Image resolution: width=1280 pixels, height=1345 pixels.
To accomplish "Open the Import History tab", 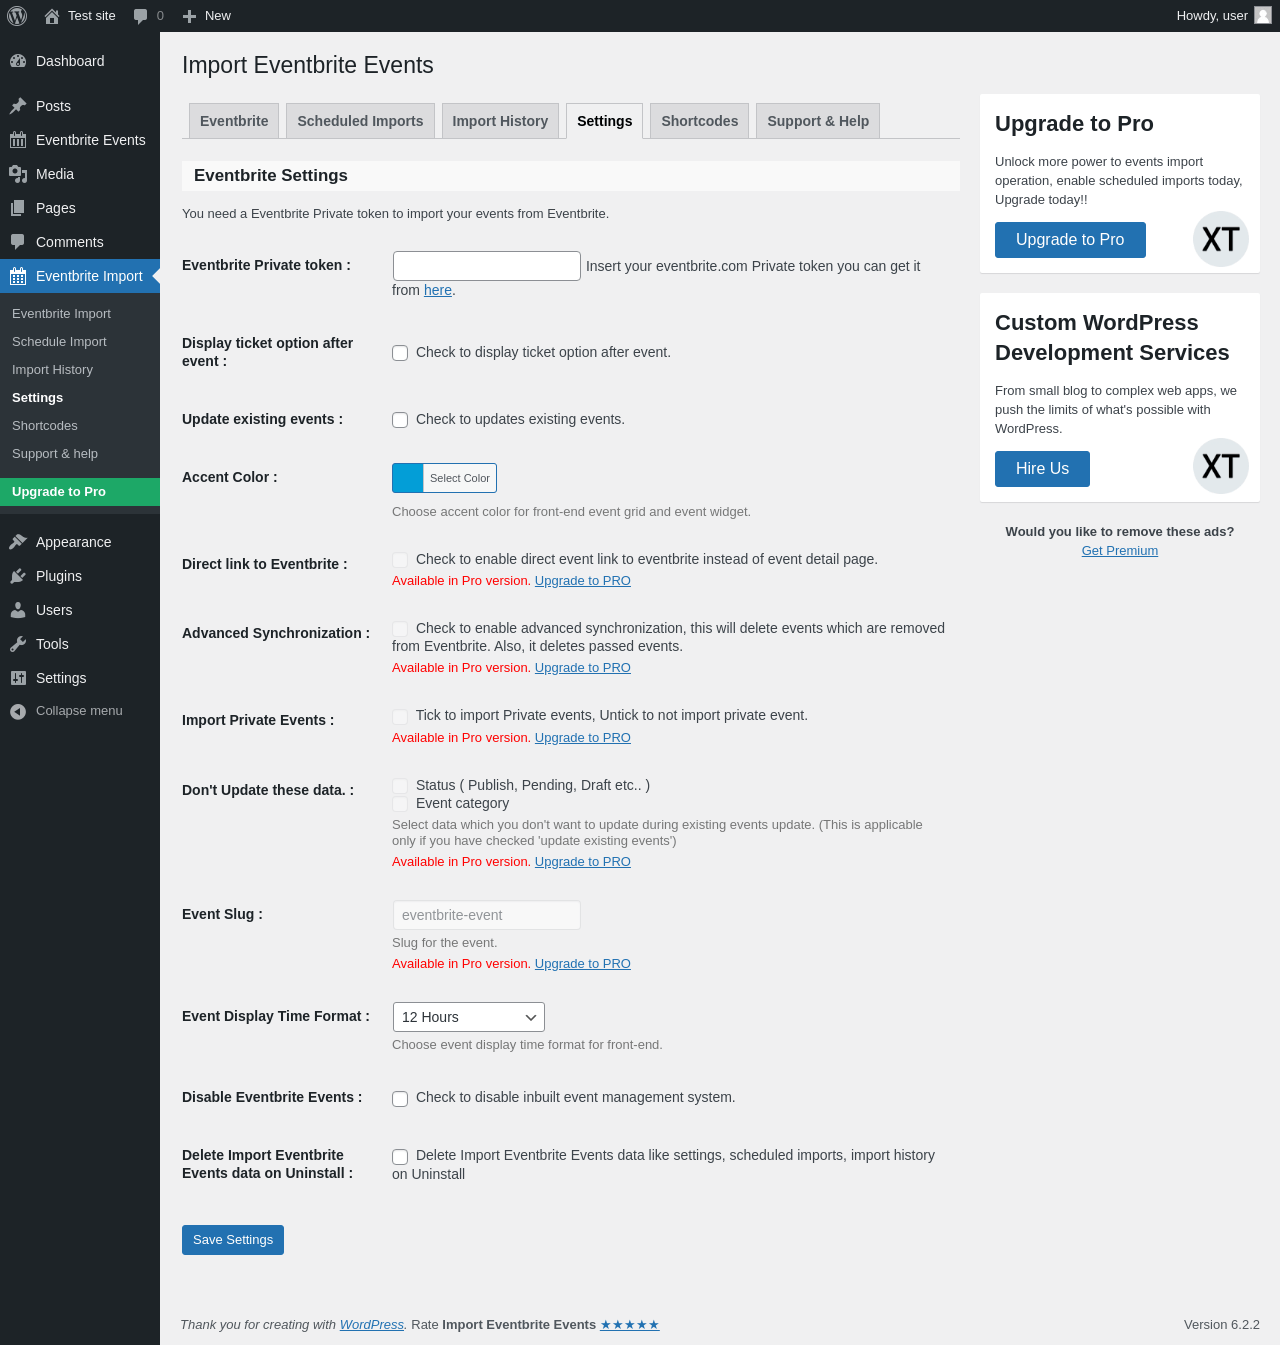I will pos(500,121).
